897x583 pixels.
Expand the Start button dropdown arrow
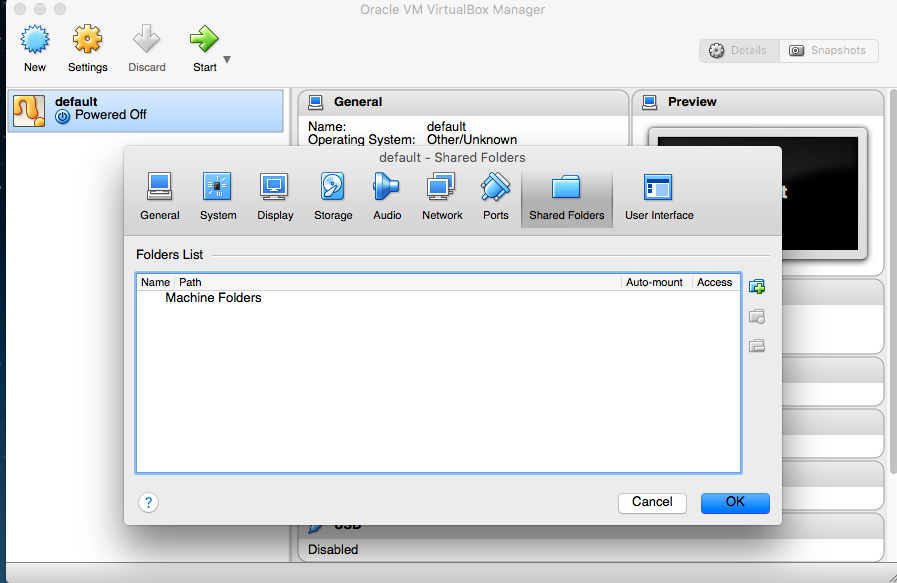tap(227, 60)
